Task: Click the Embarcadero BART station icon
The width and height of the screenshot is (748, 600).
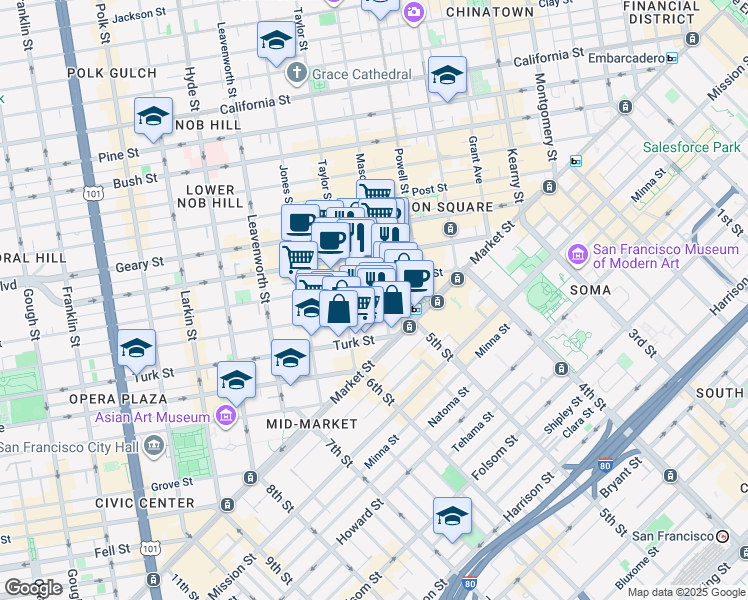Action: click(672, 59)
